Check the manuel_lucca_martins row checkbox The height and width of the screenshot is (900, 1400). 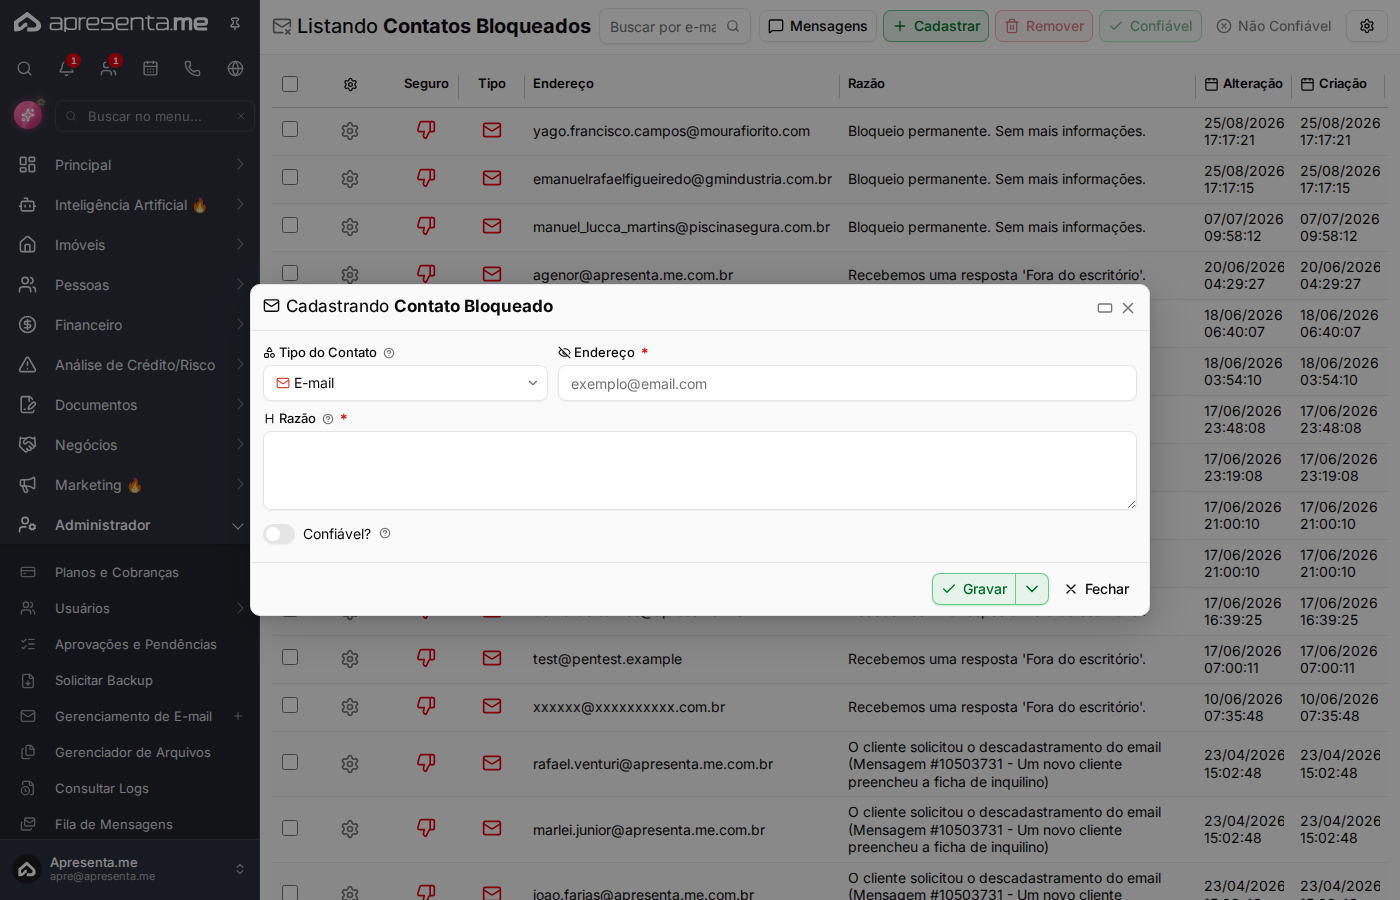click(290, 225)
